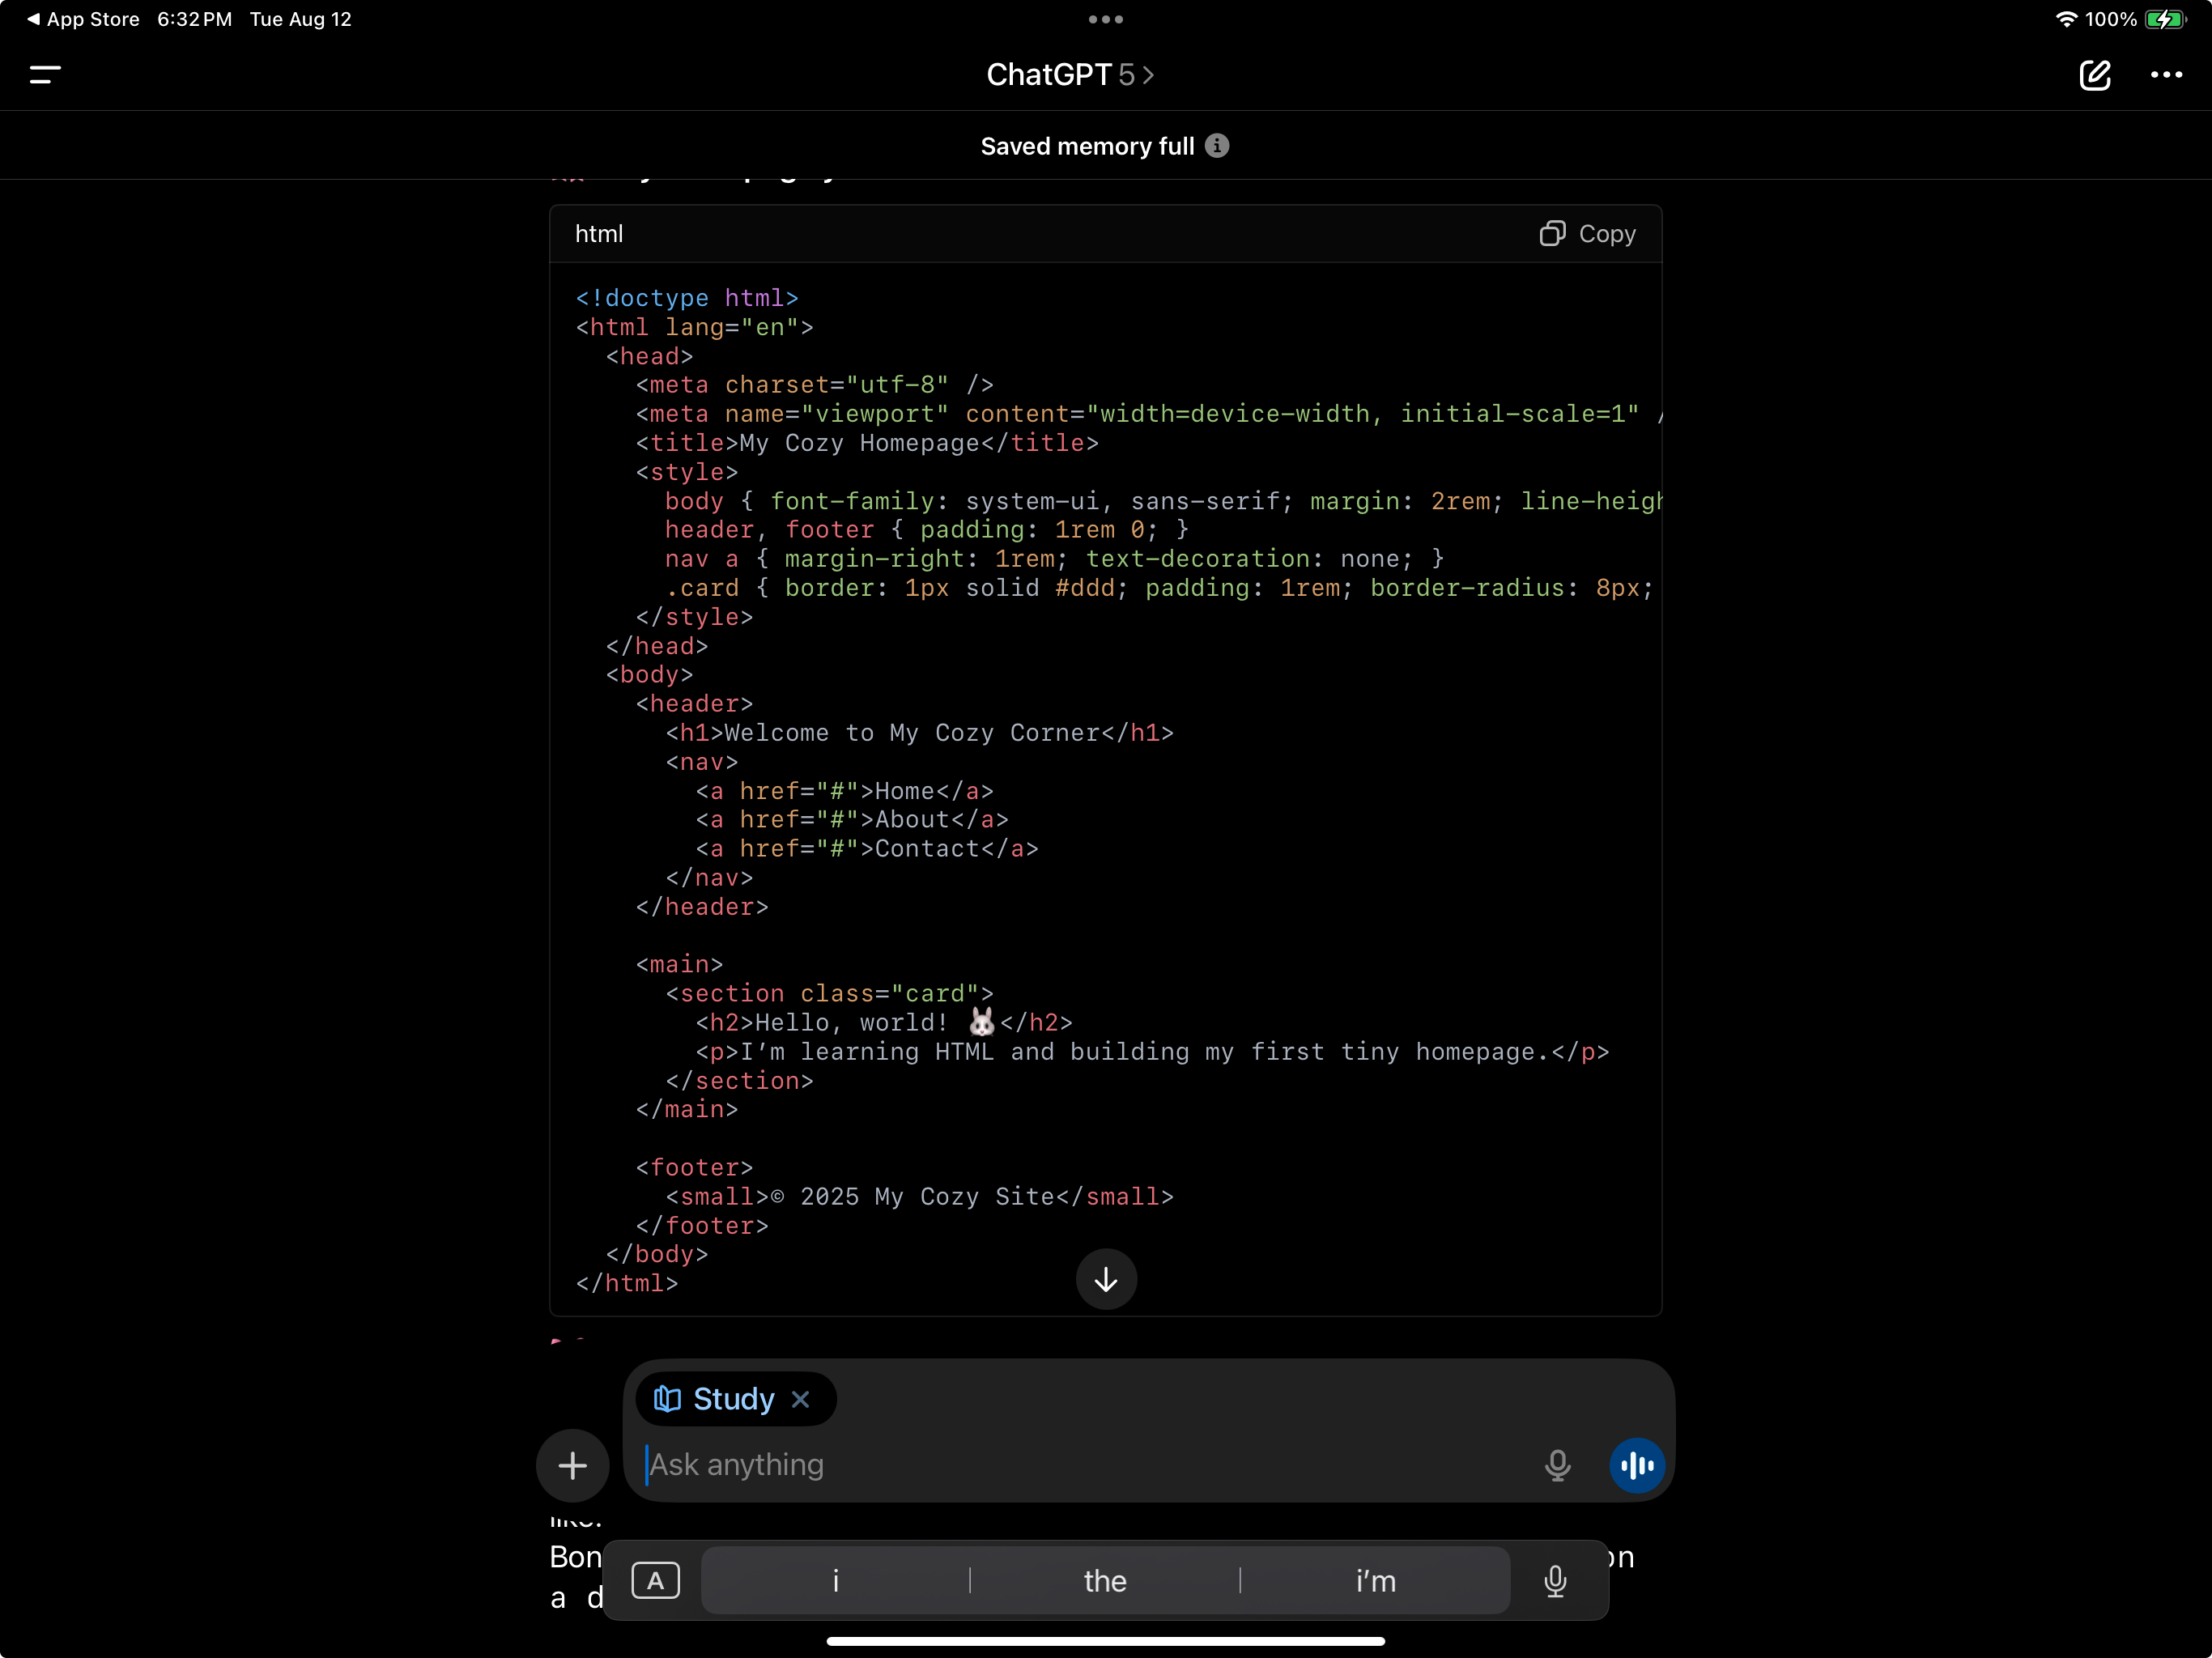Click the "I'm learning HTML" paragraph line

[1152, 1052]
